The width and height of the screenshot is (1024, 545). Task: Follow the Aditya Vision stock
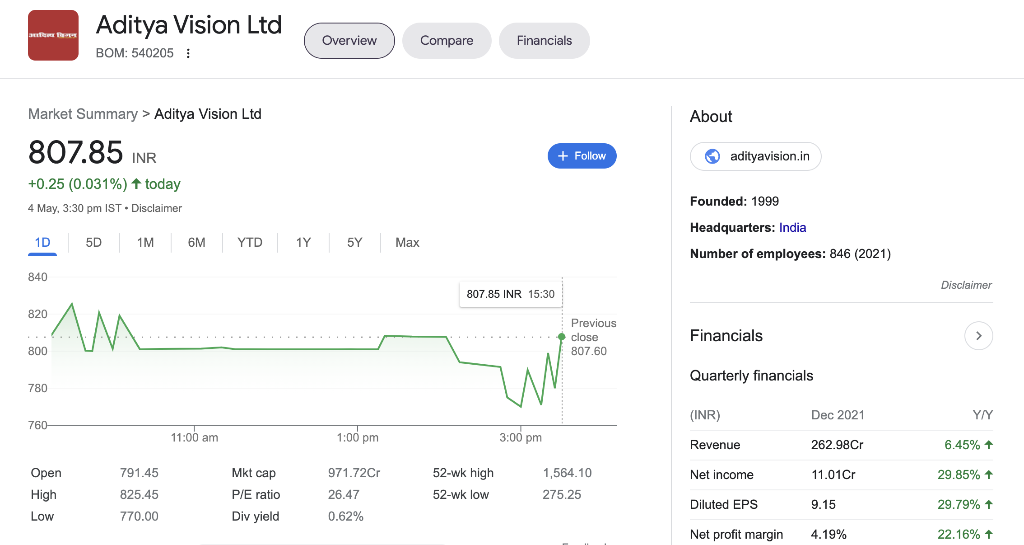point(582,156)
